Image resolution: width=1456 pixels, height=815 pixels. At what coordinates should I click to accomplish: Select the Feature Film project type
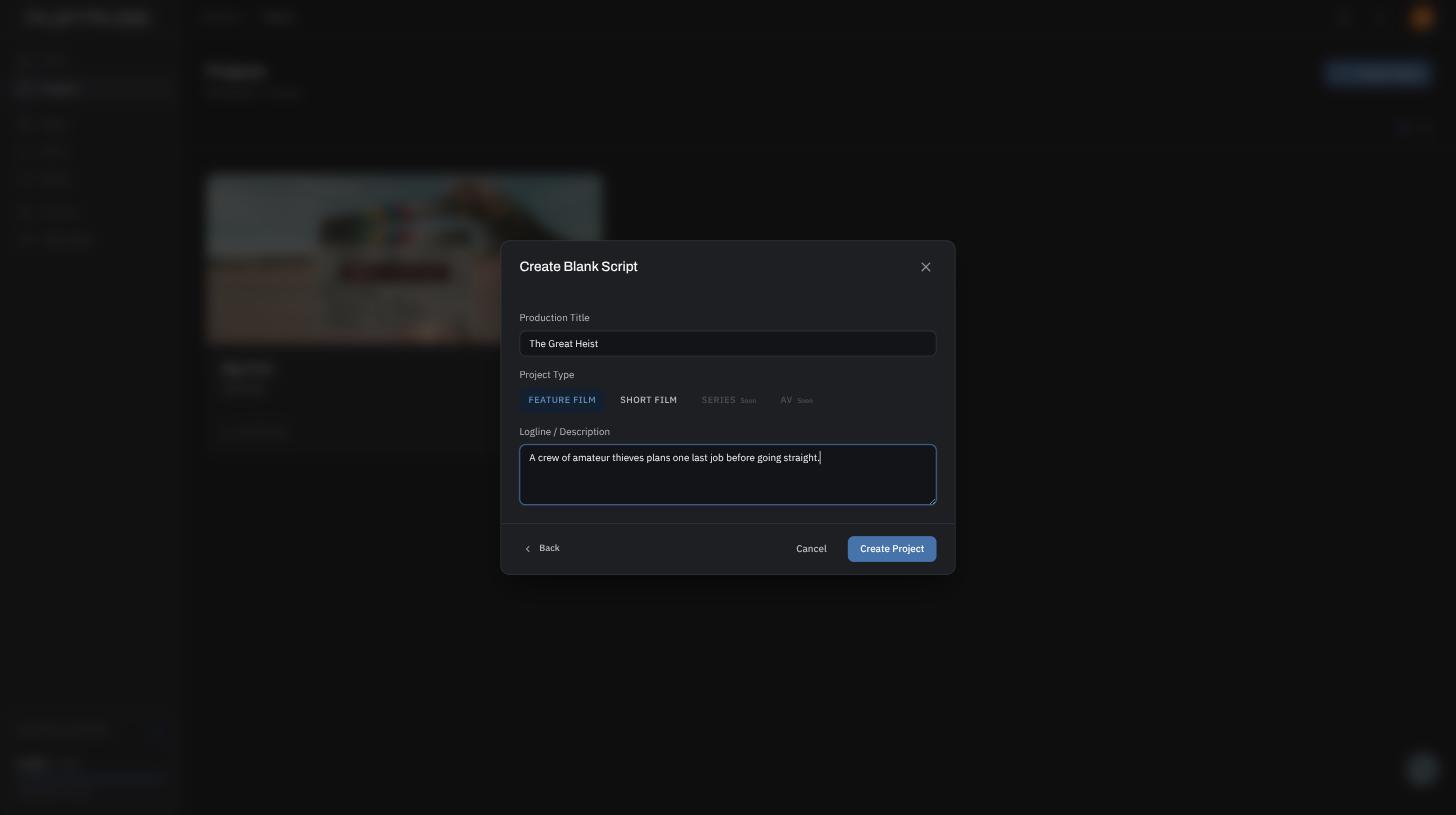[562, 400]
